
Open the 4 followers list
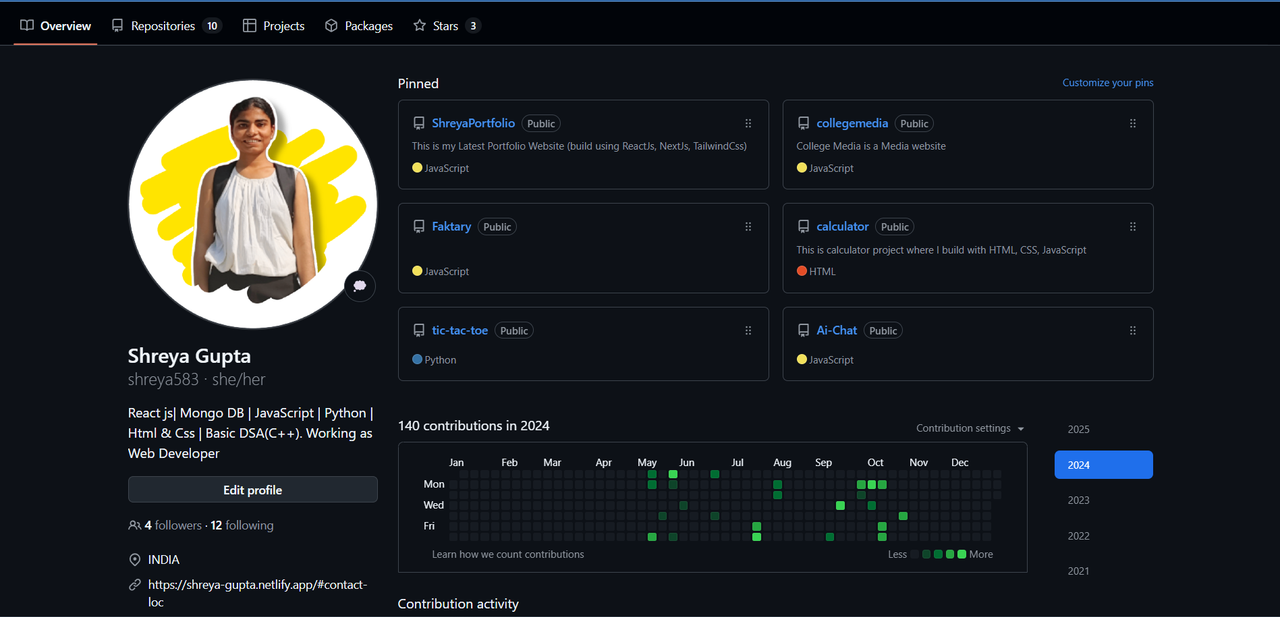173,525
